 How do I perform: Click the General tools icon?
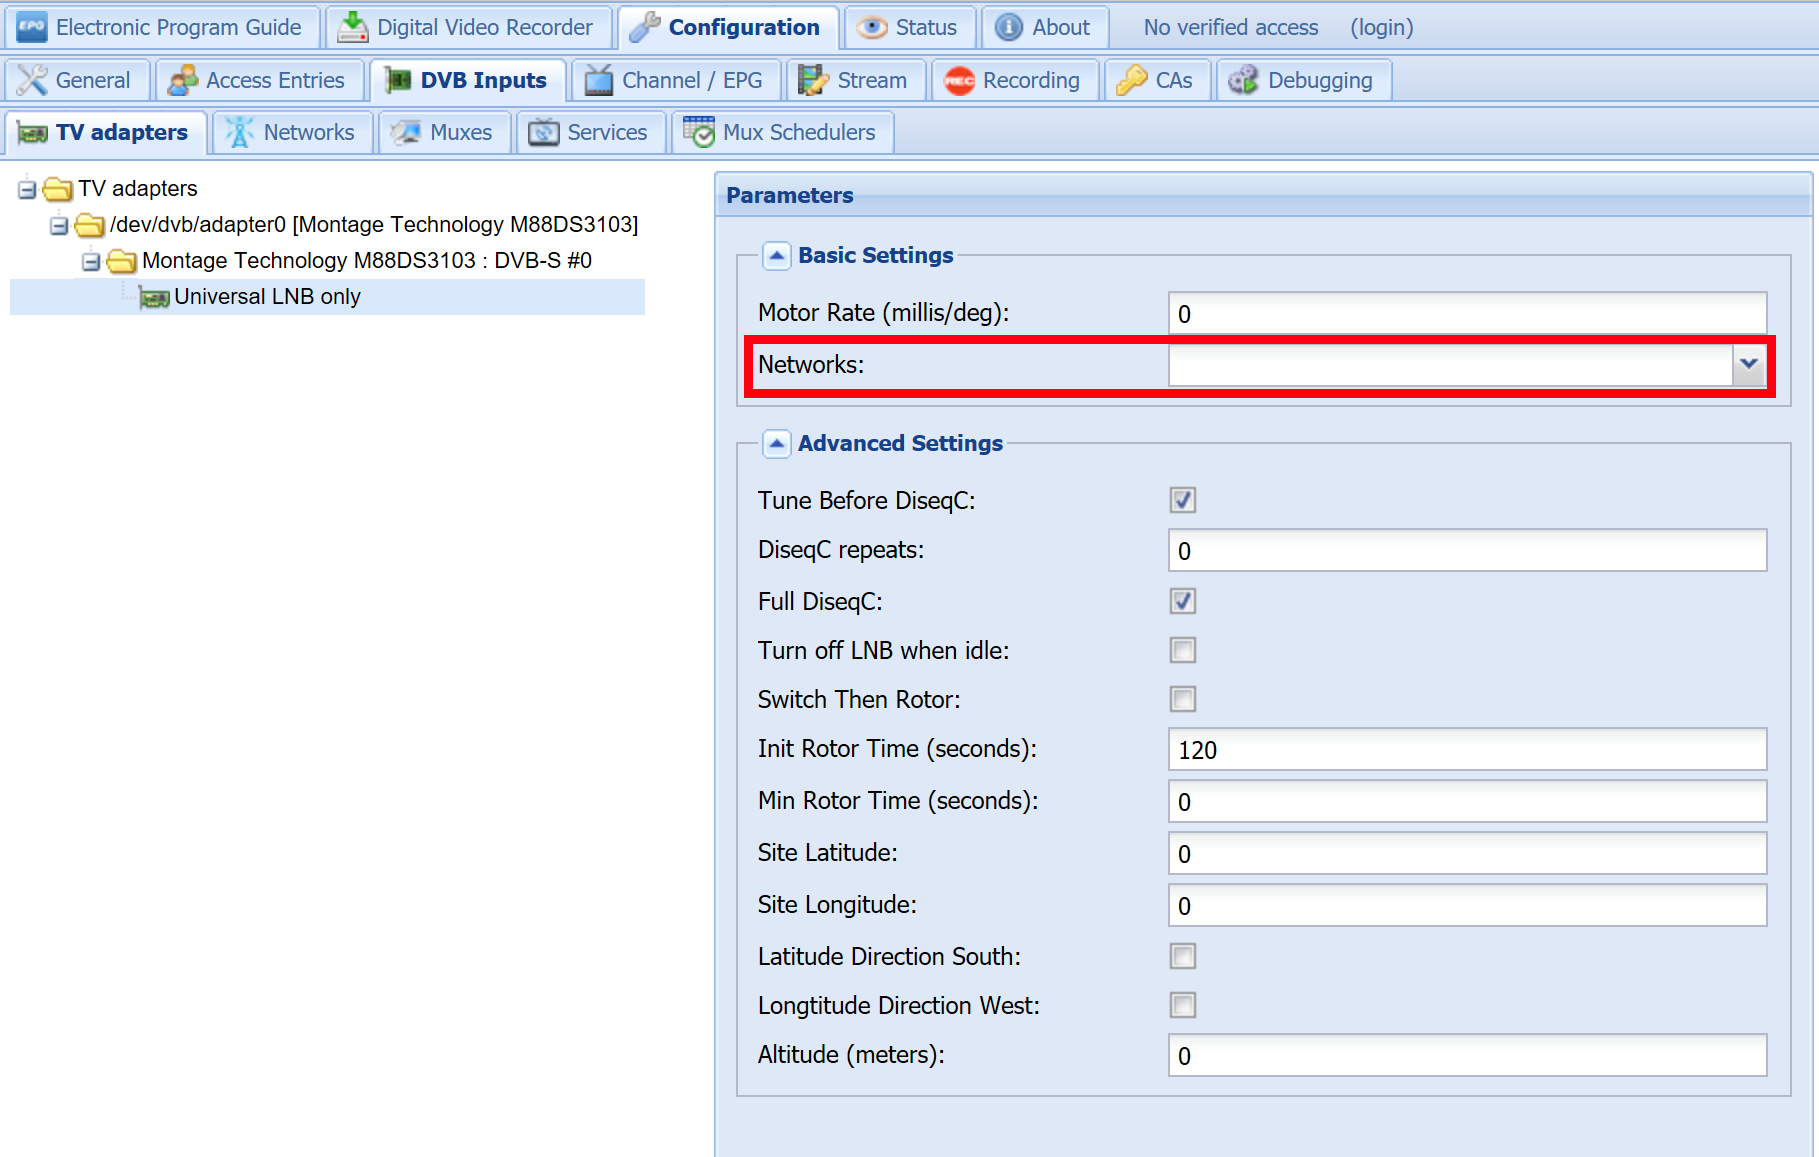point(32,80)
